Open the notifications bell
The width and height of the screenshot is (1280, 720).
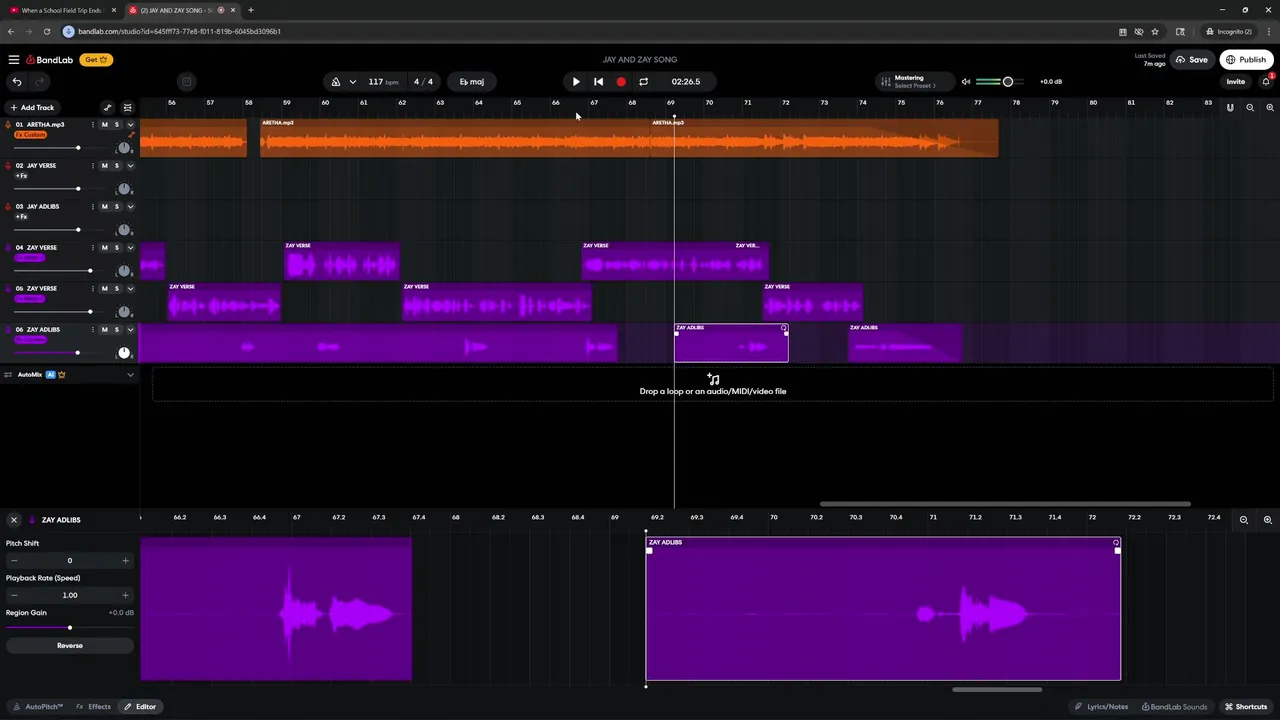[x=1266, y=82]
